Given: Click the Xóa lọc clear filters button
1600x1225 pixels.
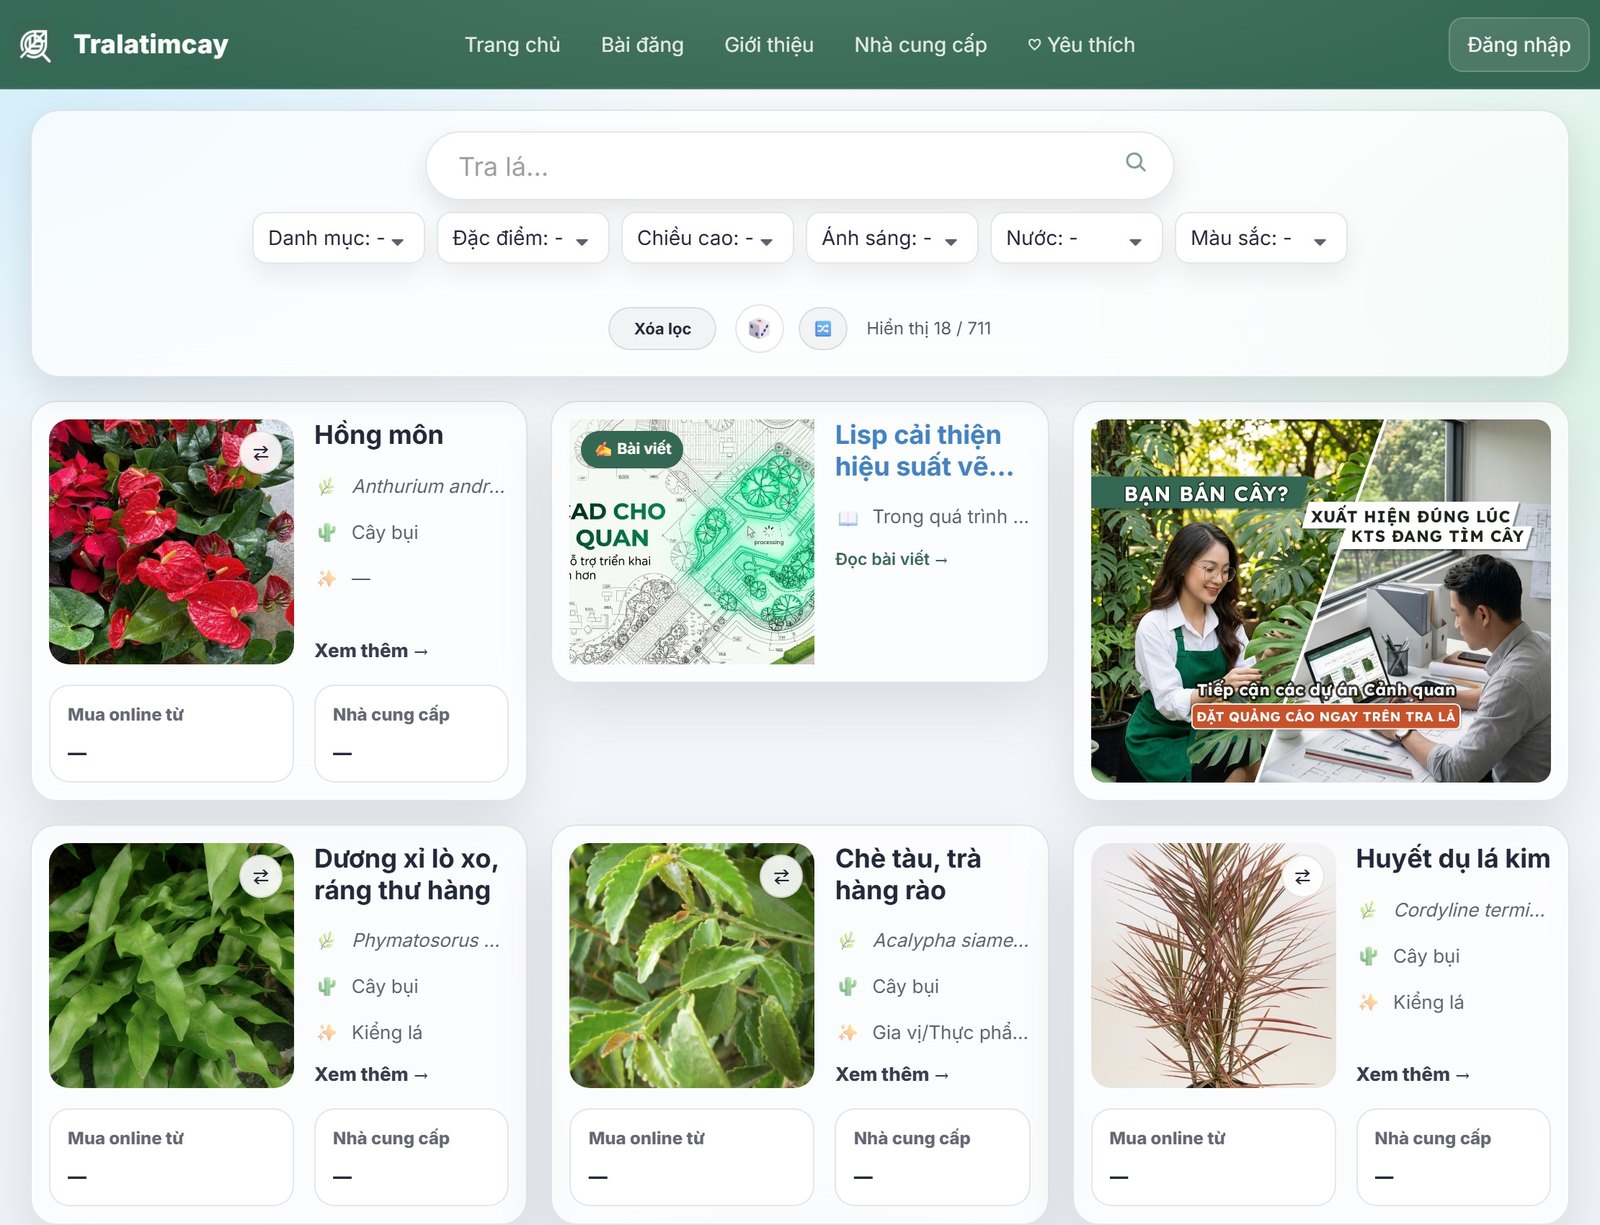Looking at the screenshot, I should [662, 328].
